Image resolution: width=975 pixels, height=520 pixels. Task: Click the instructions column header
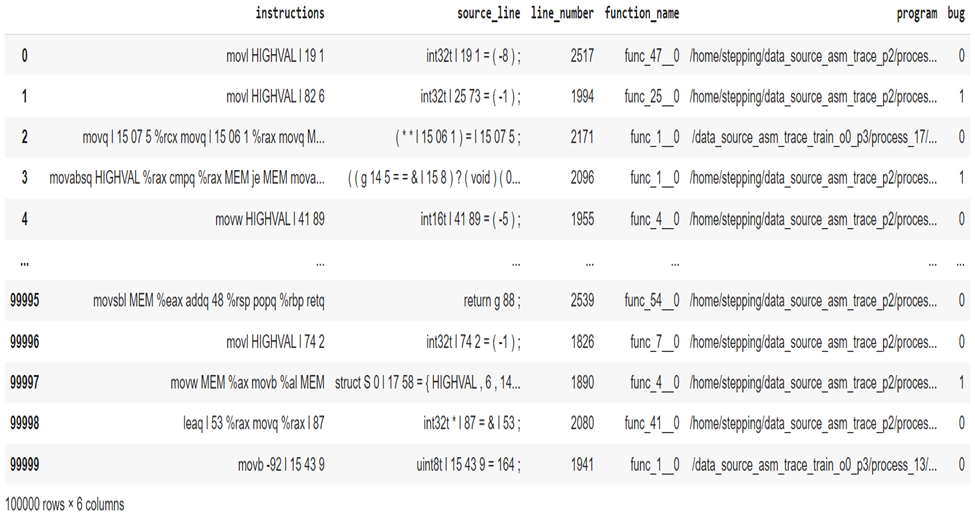[290, 13]
